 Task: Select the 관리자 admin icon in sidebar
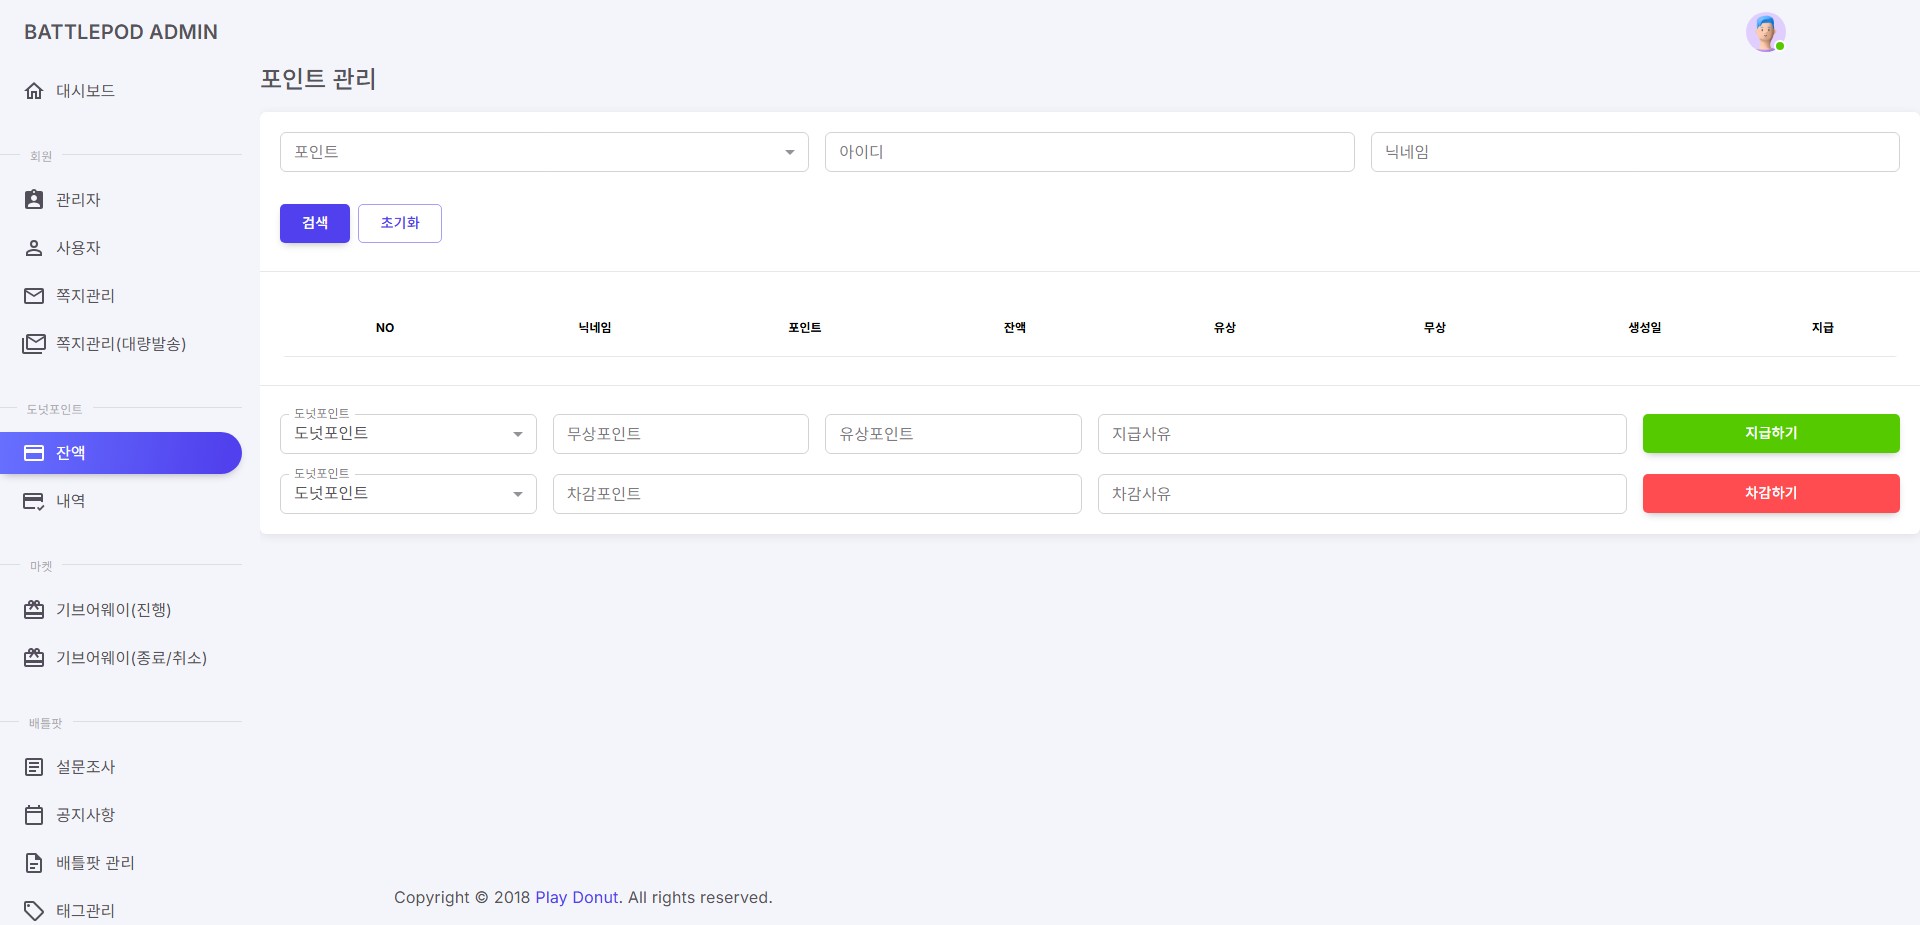[34, 199]
